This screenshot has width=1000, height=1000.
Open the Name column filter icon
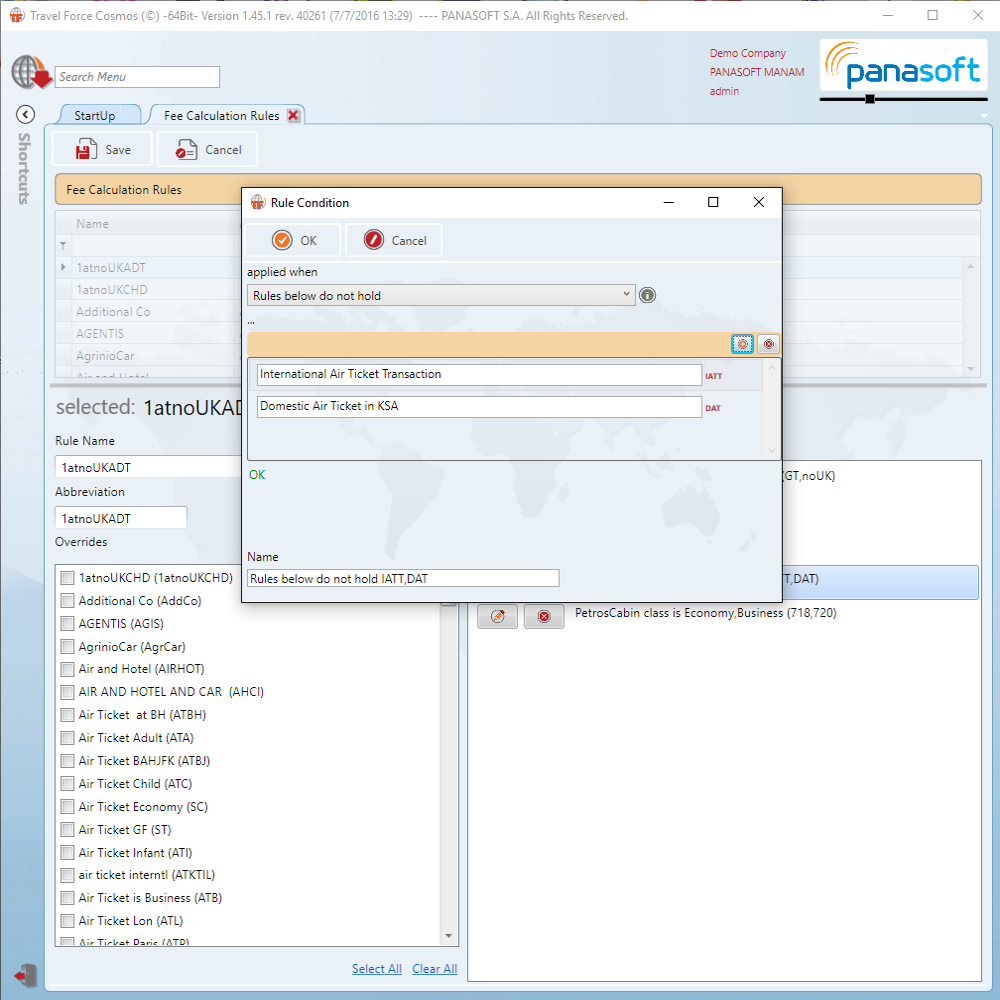pyautogui.click(x=64, y=246)
